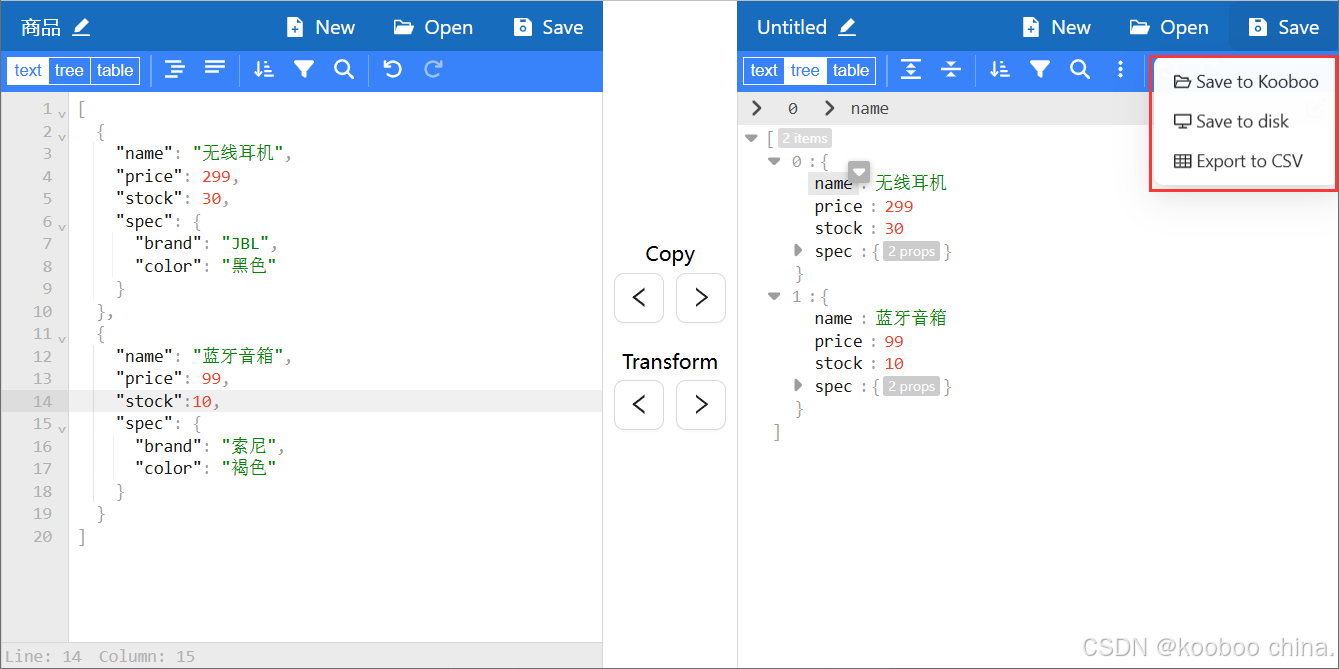Image resolution: width=1339 pixels, height=669 pixels.
Task: Open the Save menu in right editor header
Action: coord(1284,27)
